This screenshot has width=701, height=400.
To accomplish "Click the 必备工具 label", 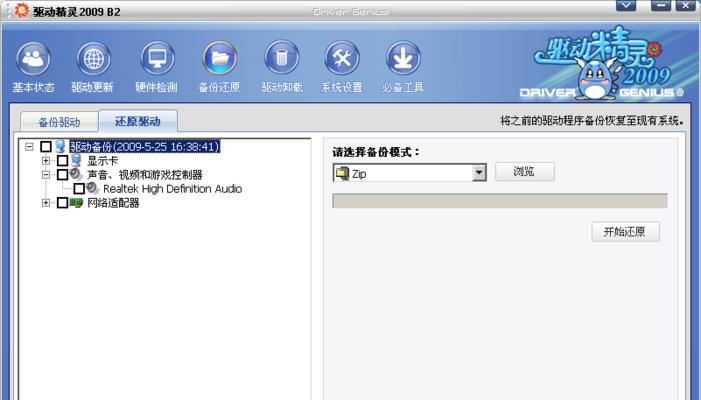I will pos(403,87).
